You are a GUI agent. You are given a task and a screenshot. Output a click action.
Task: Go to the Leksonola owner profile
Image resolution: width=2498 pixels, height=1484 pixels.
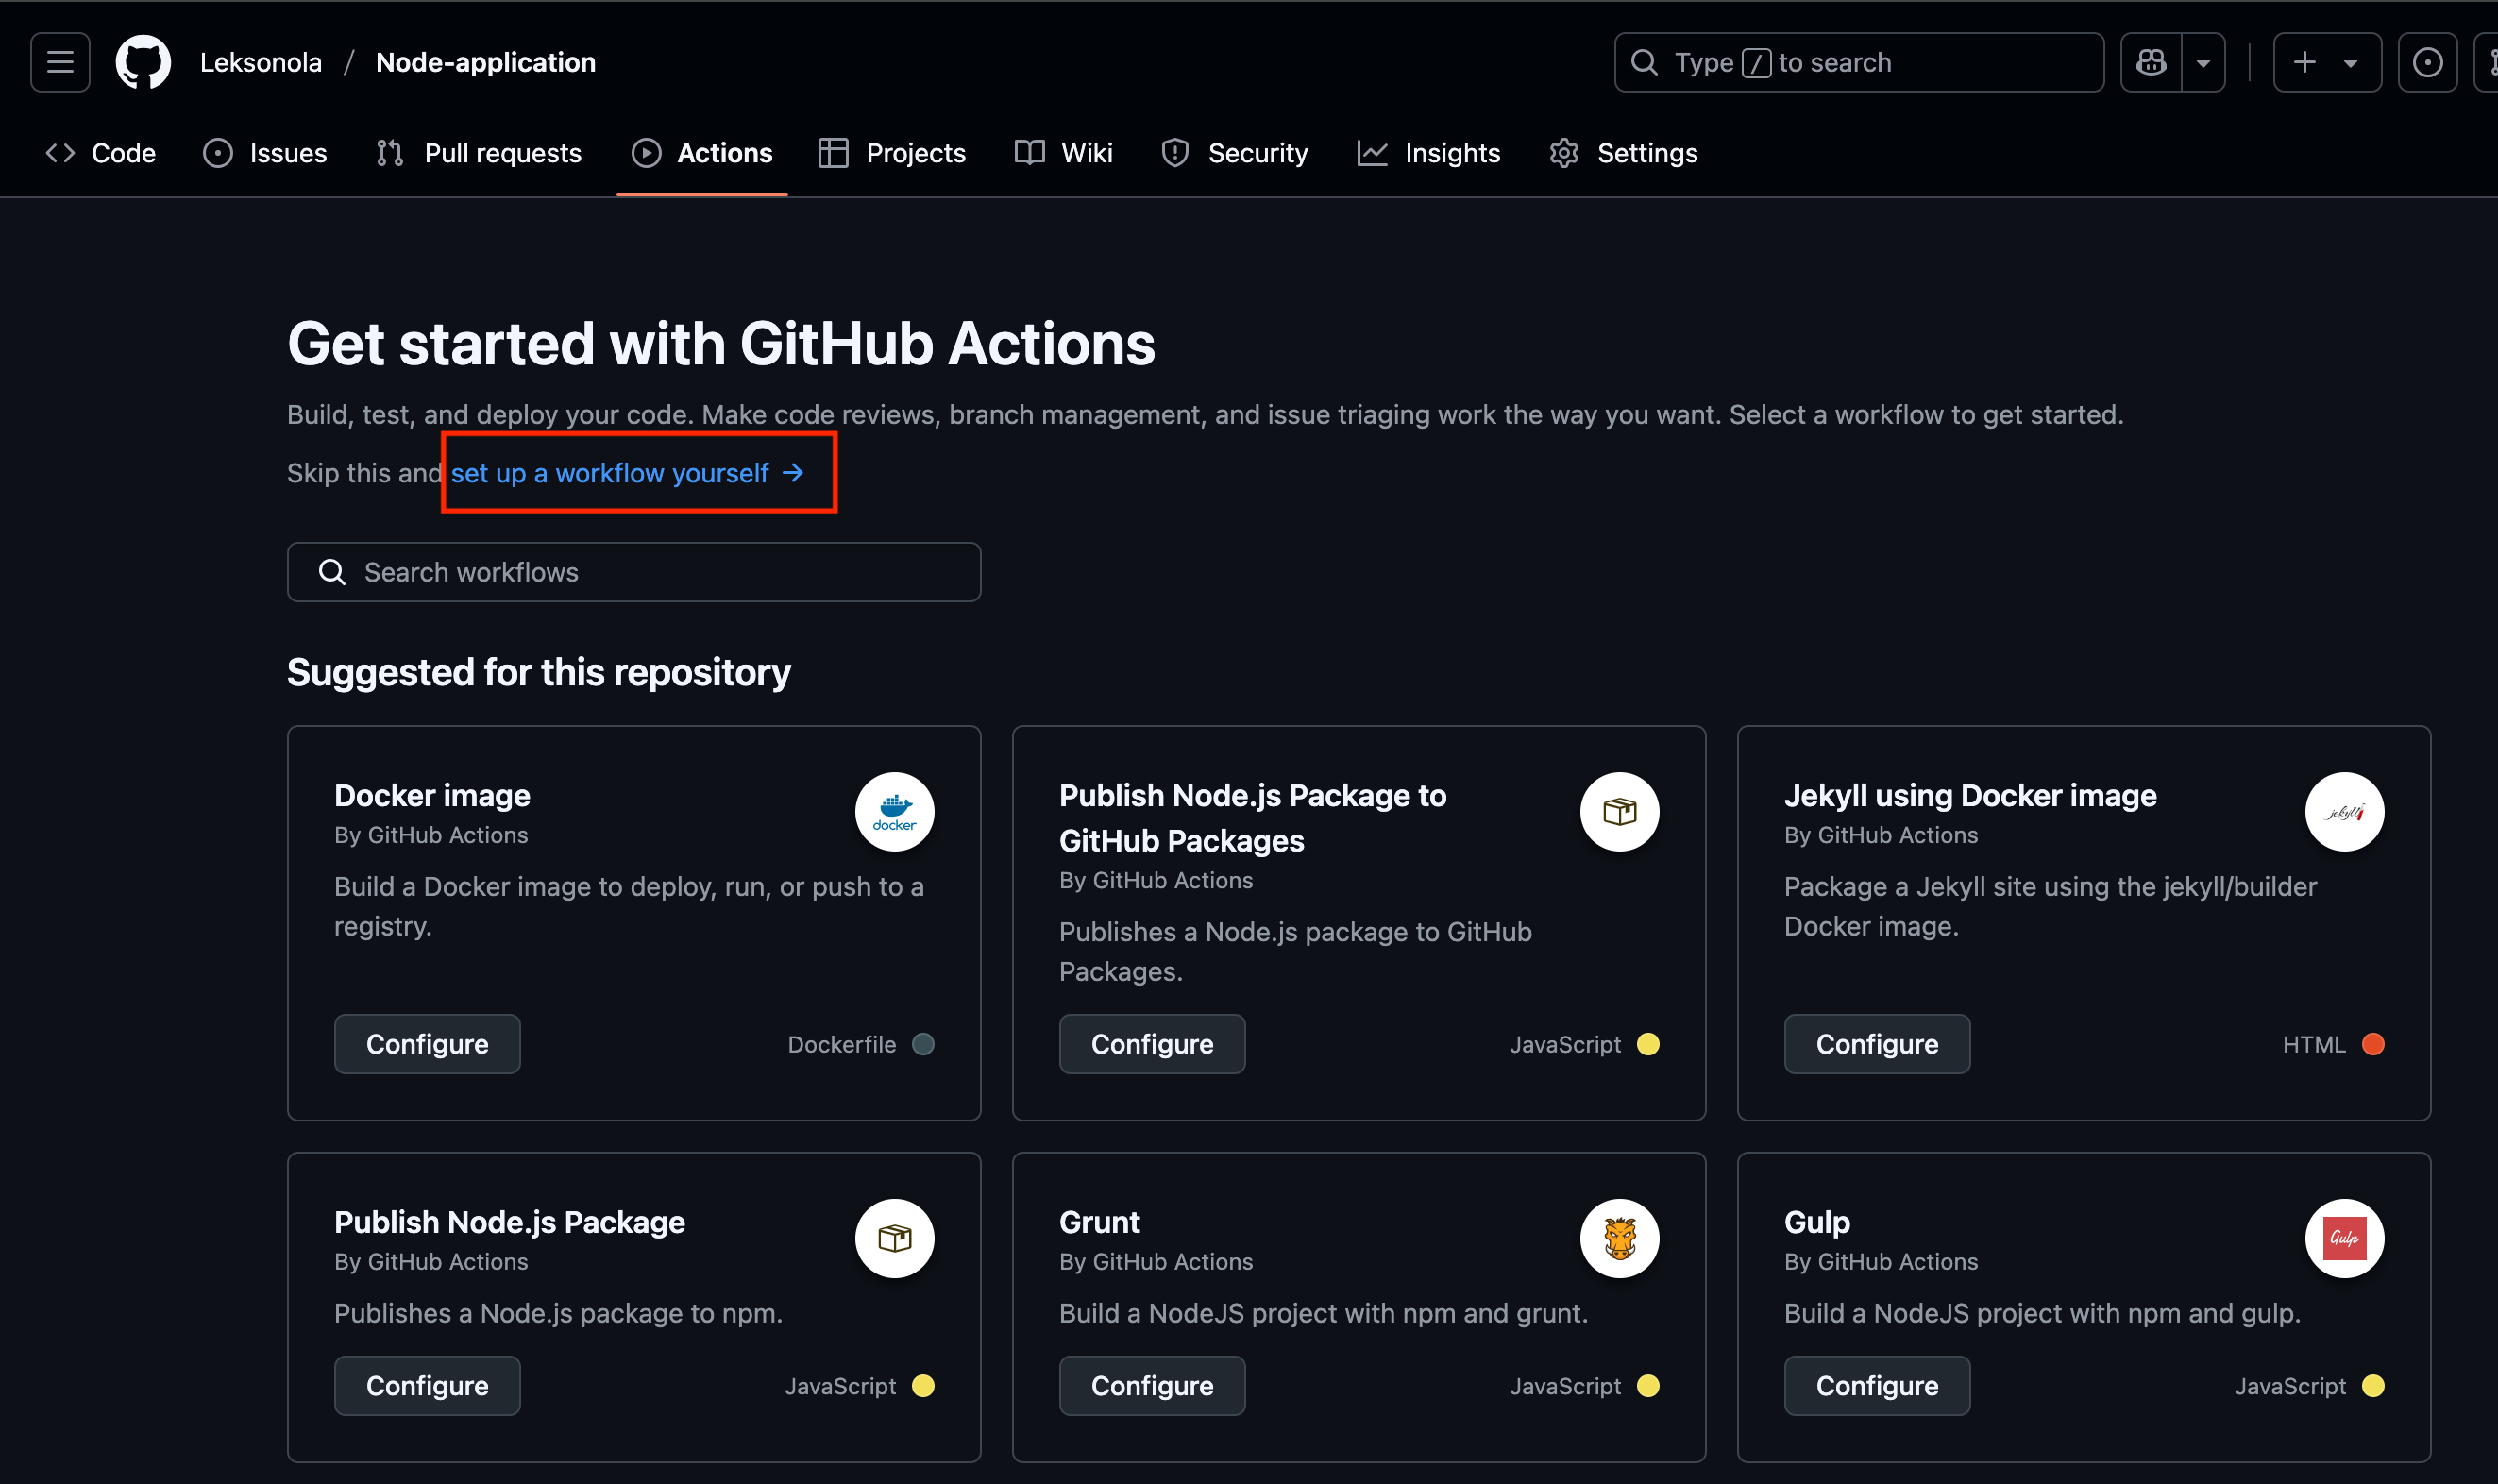[260, 62]
